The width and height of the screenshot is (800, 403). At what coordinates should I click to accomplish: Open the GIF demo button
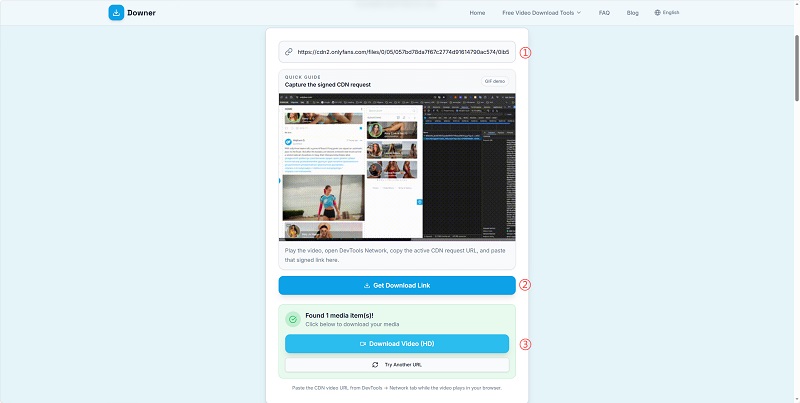(495, 82)
